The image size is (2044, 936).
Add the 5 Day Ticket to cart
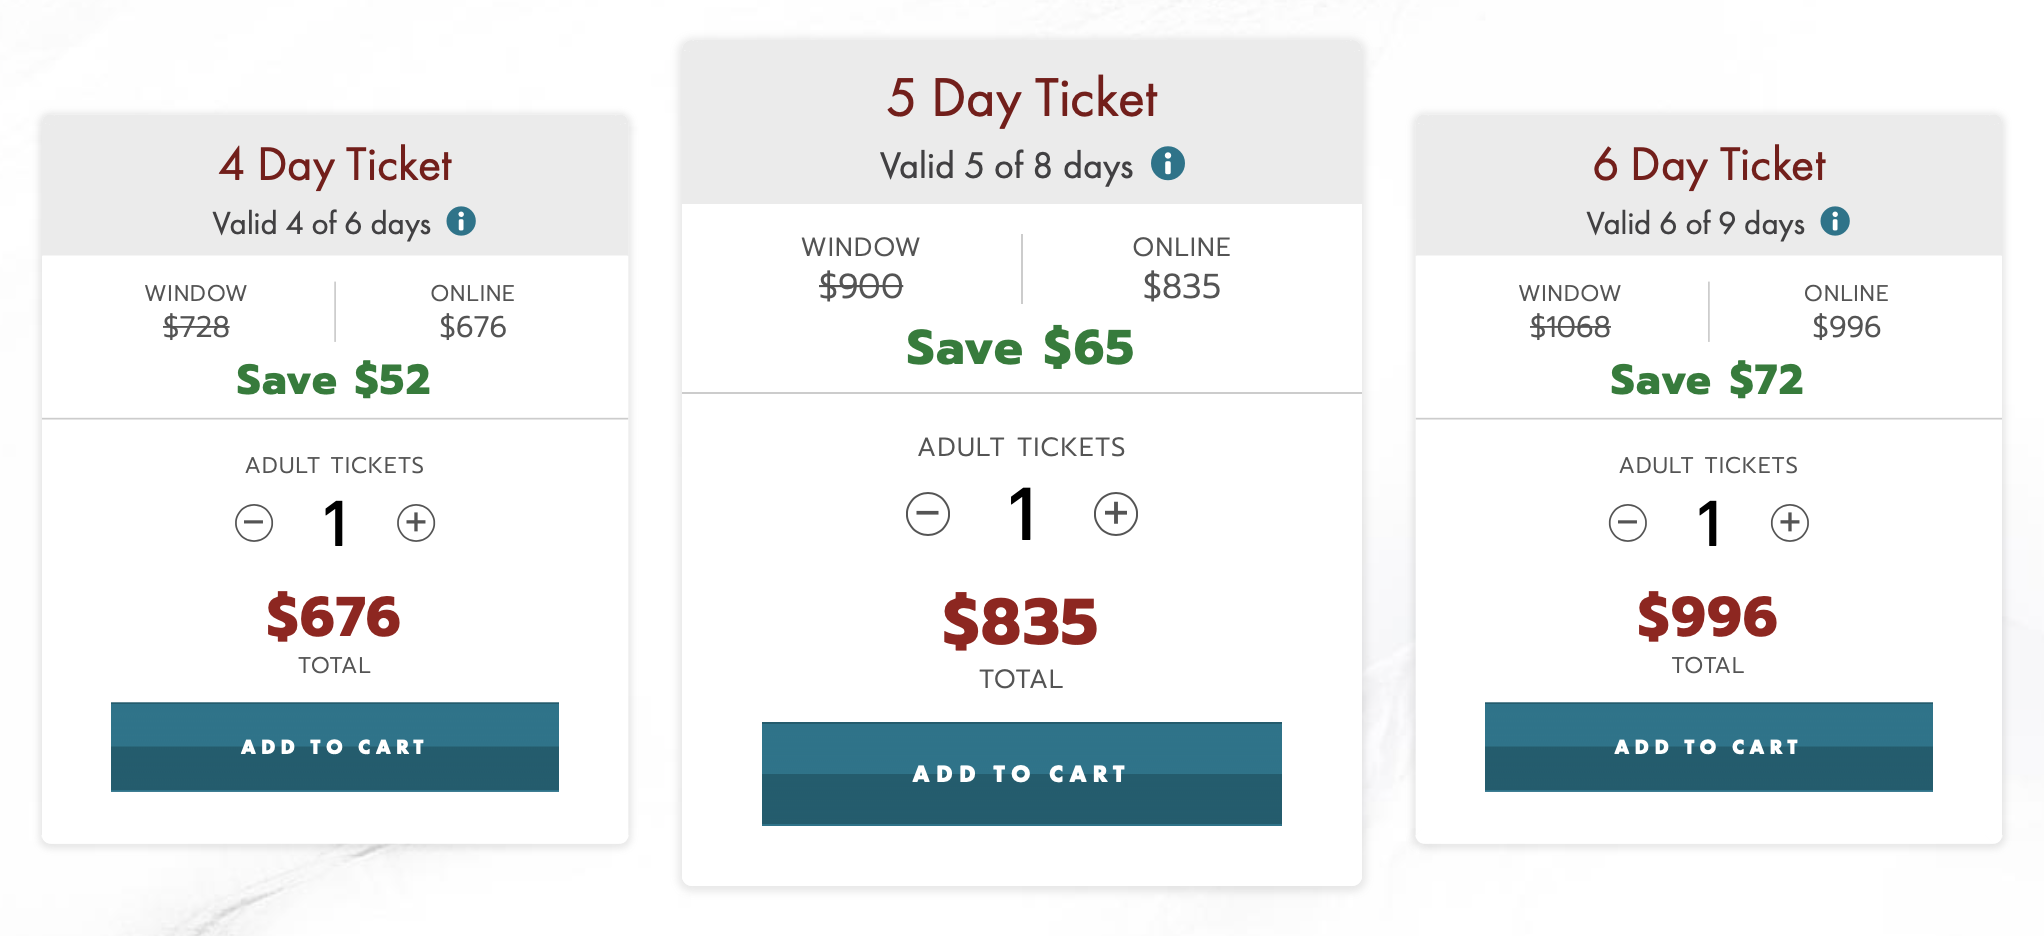(1022, 774)
